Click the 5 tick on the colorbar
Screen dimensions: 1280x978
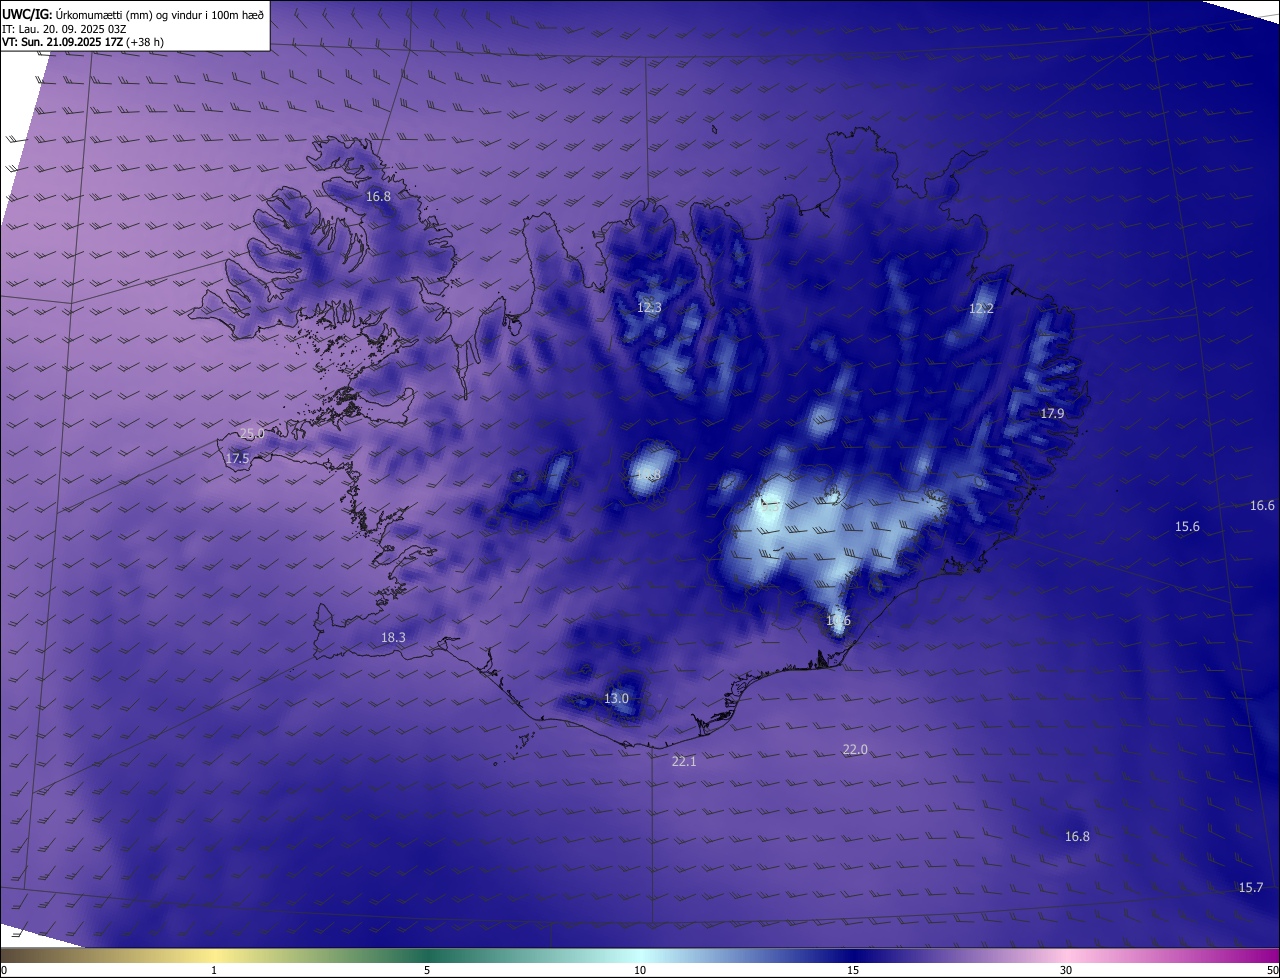[427, 970]
